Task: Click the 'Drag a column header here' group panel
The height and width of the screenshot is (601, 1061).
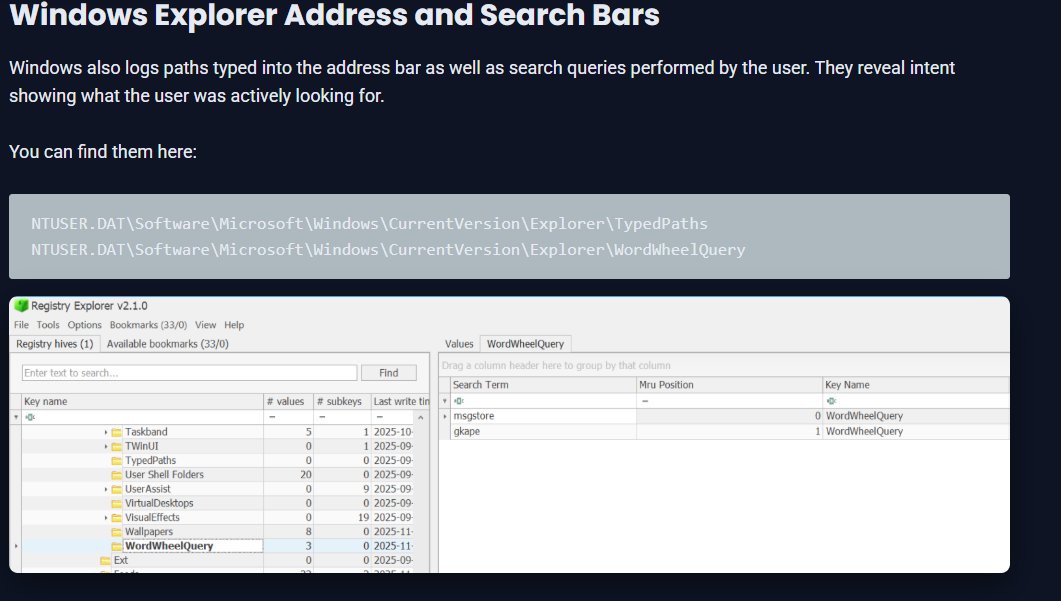Action: tap(724, 365)
